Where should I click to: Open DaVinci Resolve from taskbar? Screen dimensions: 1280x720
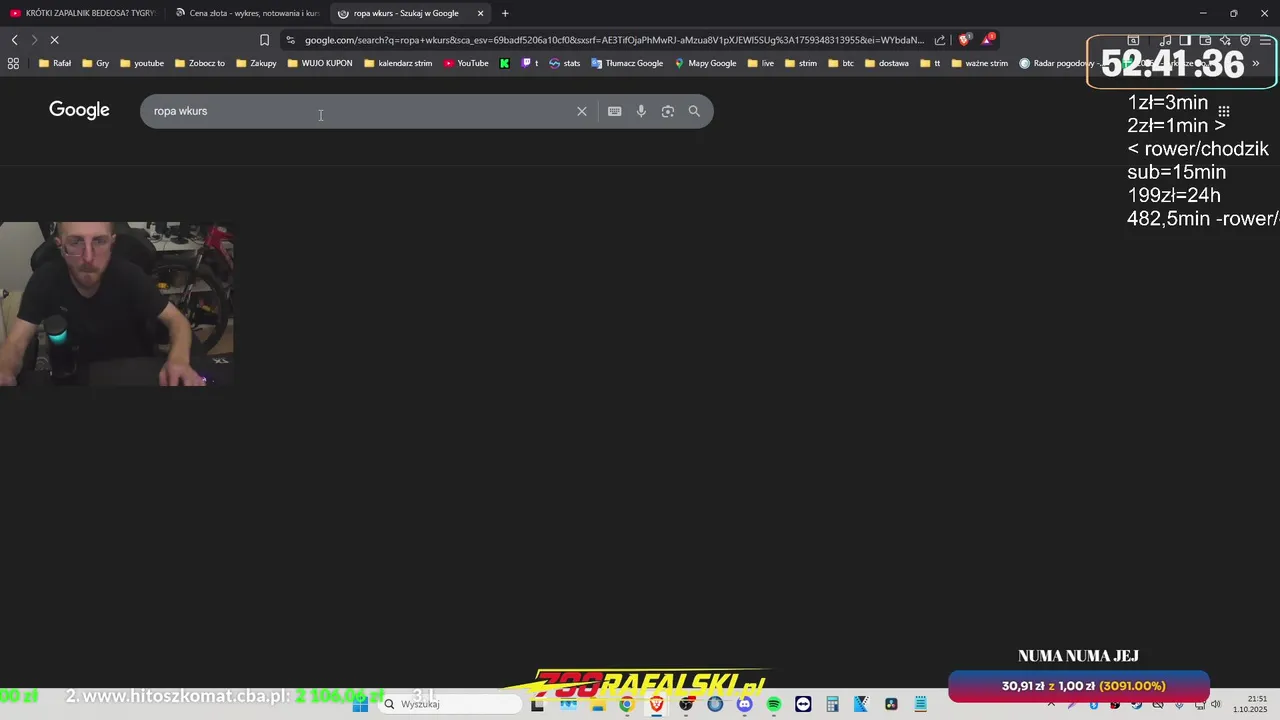click(x=891, y=704)
